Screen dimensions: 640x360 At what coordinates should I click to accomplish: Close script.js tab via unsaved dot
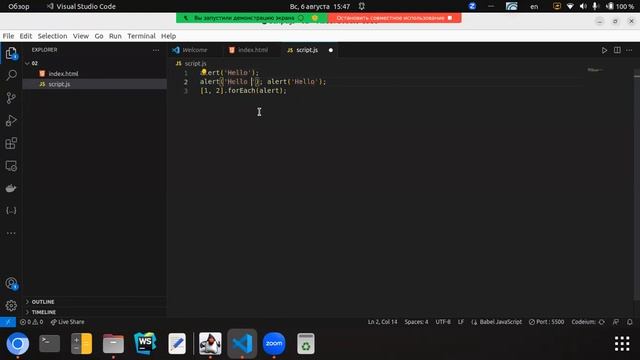[331, 50]
